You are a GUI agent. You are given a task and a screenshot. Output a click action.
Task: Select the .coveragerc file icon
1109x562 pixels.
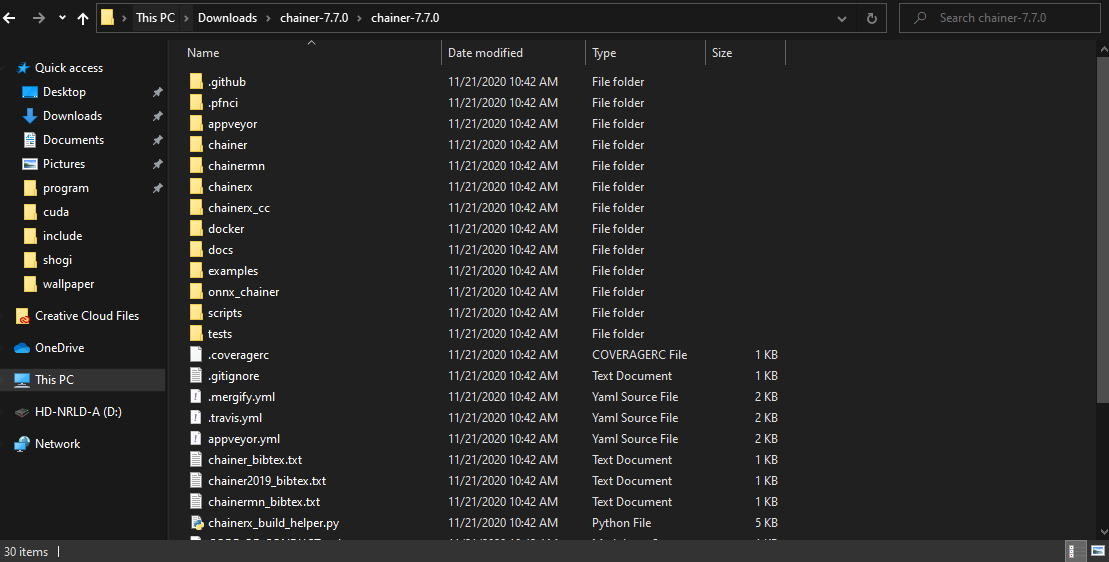tap(196, 354)
